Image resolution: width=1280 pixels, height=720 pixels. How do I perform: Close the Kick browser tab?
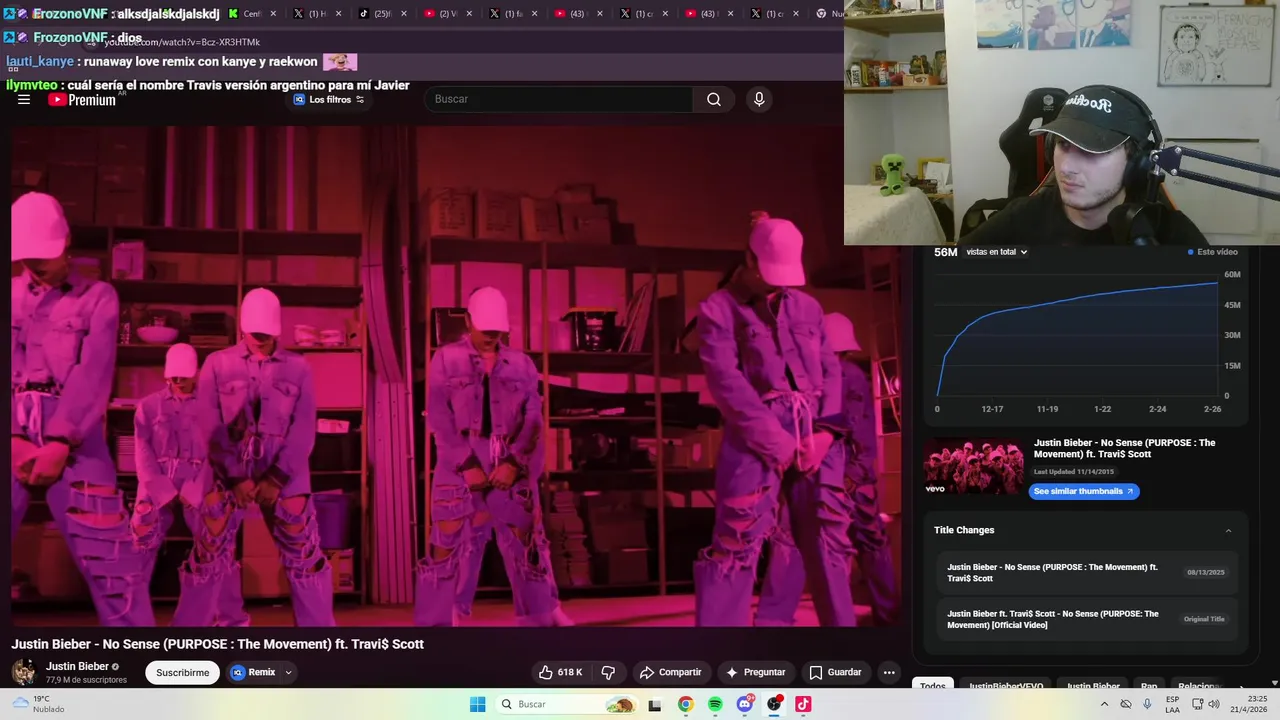273,14
